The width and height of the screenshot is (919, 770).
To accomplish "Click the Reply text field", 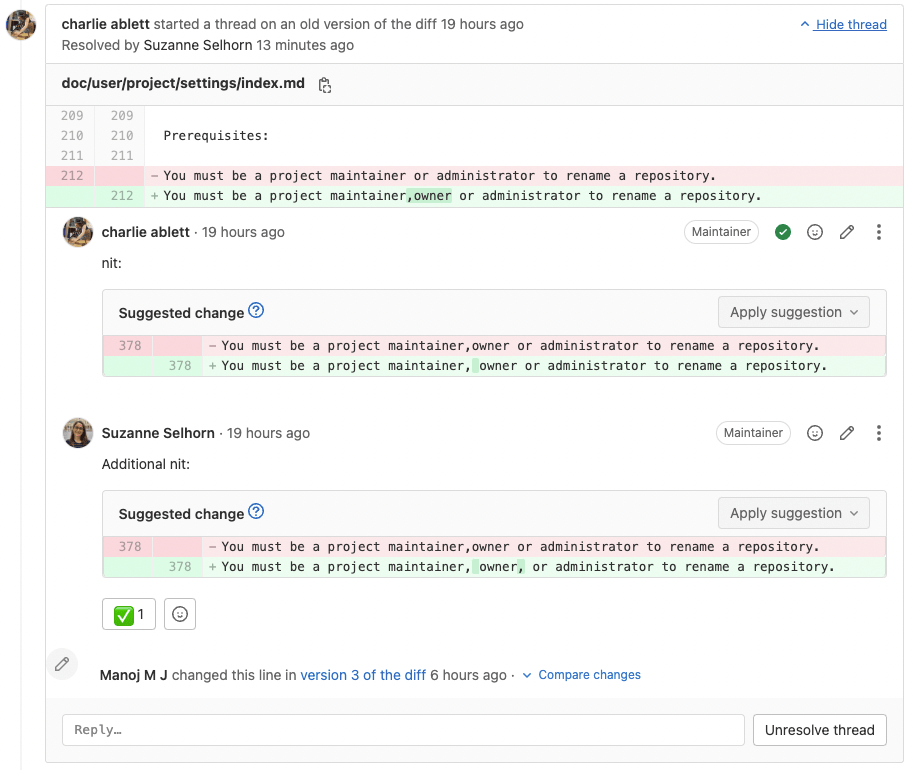I will [x=403, y=730].
